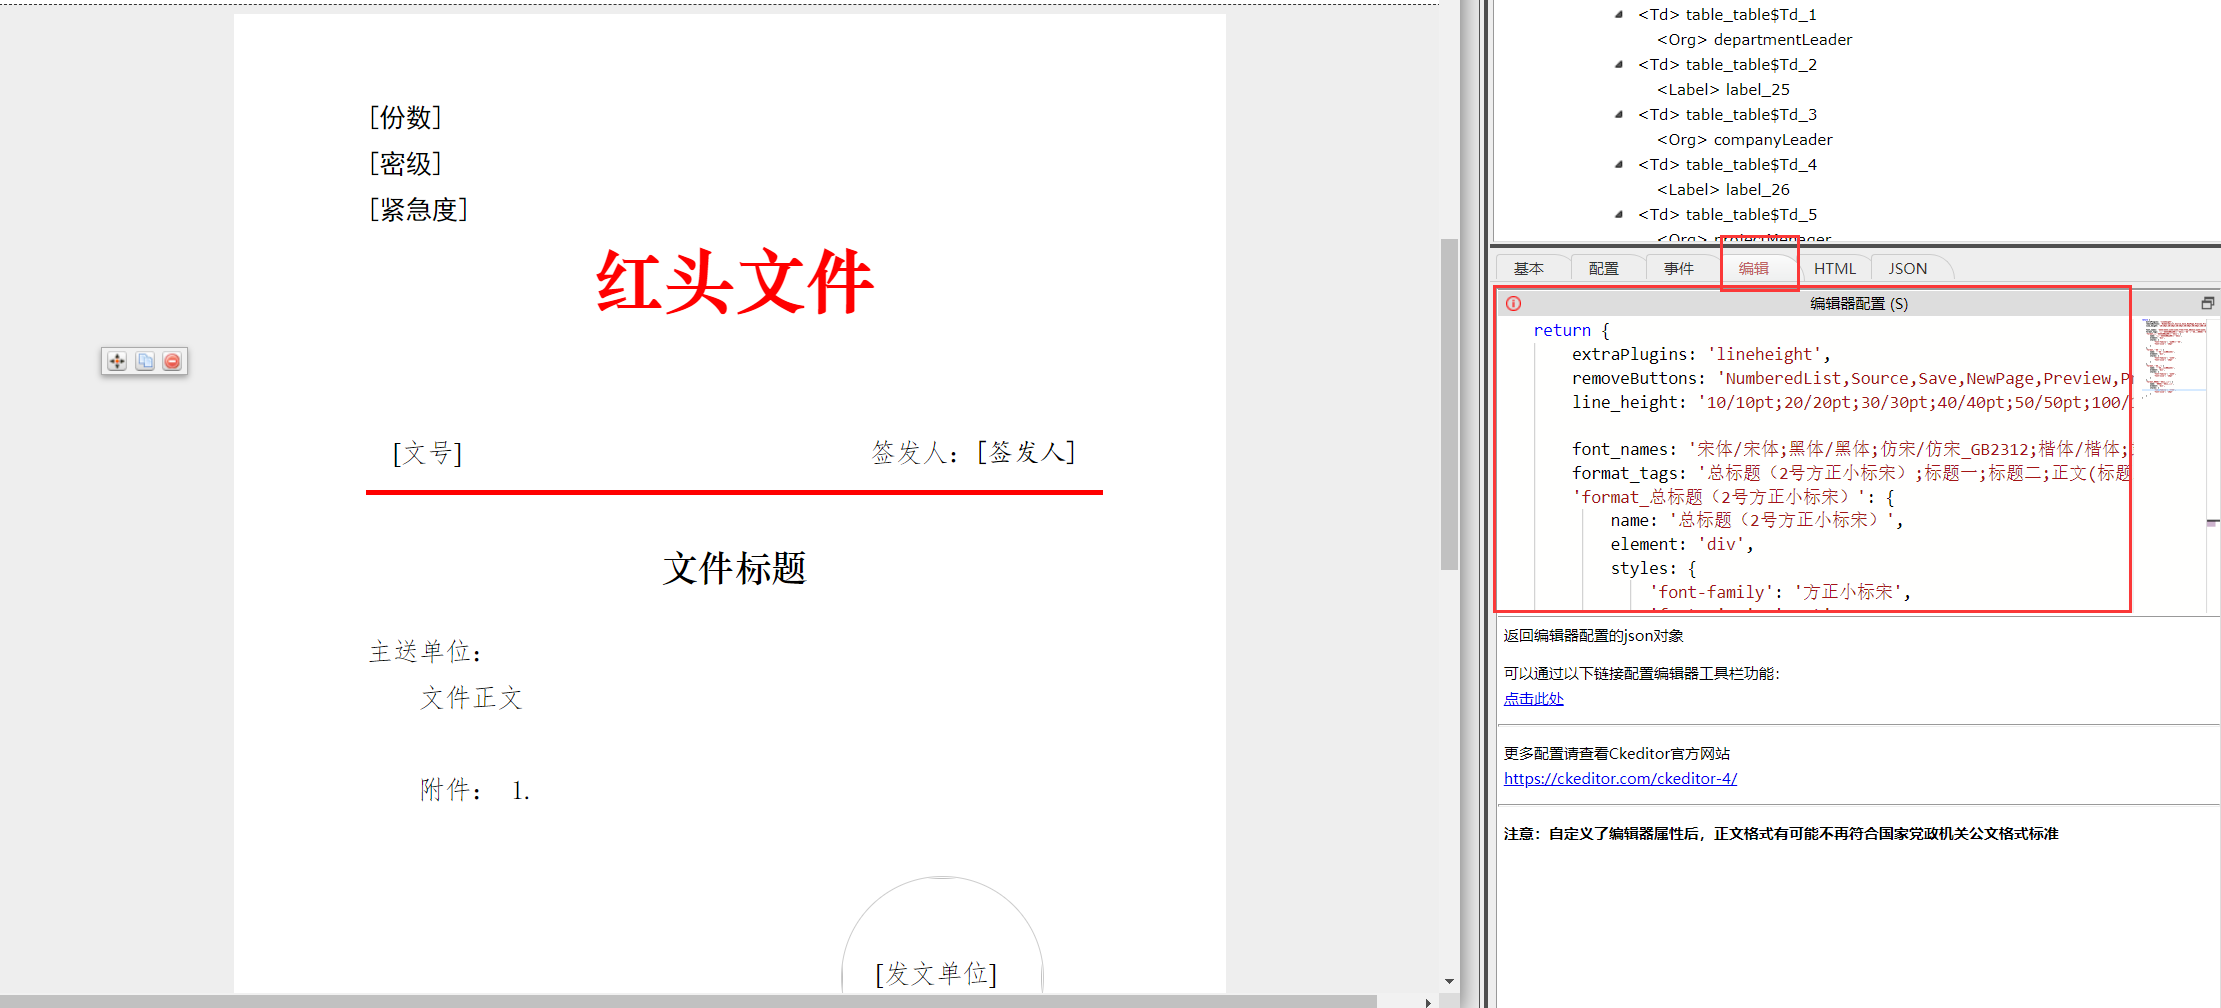Screen dimensions: 2221x1008
Task: Click the [紧急度] placeholder in the document
Action: (x=418, y=209)
